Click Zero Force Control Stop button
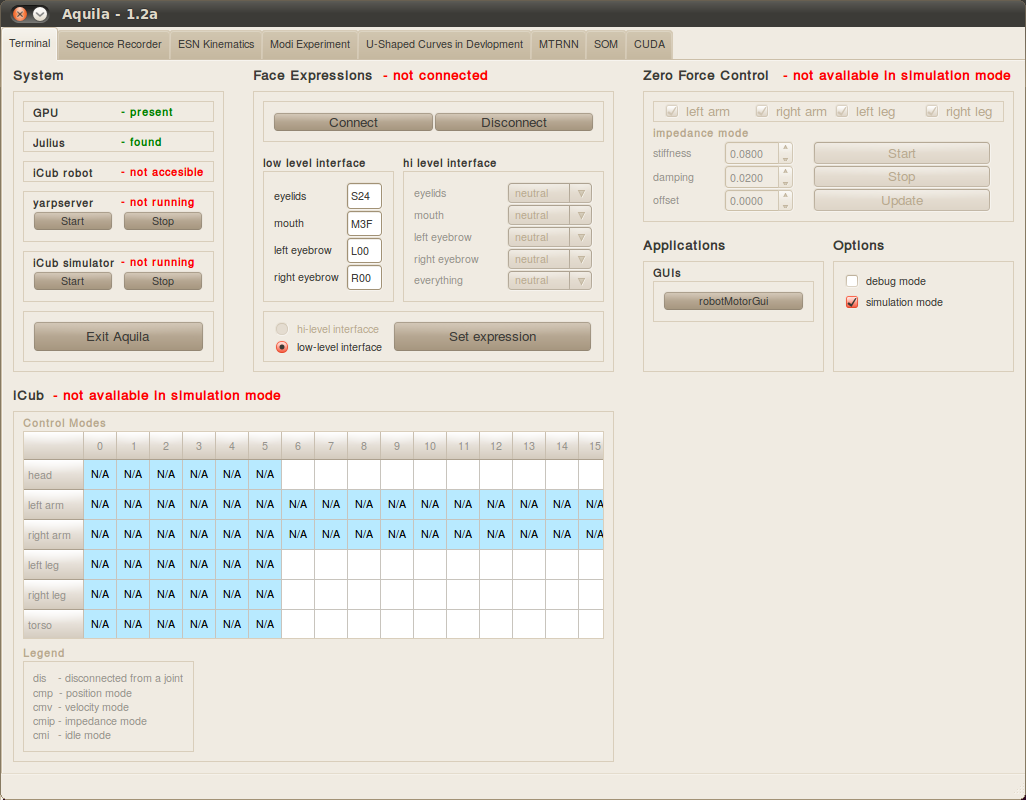Image resolution: width=1026 pixels, height=800 pixels. pos(902,177)
